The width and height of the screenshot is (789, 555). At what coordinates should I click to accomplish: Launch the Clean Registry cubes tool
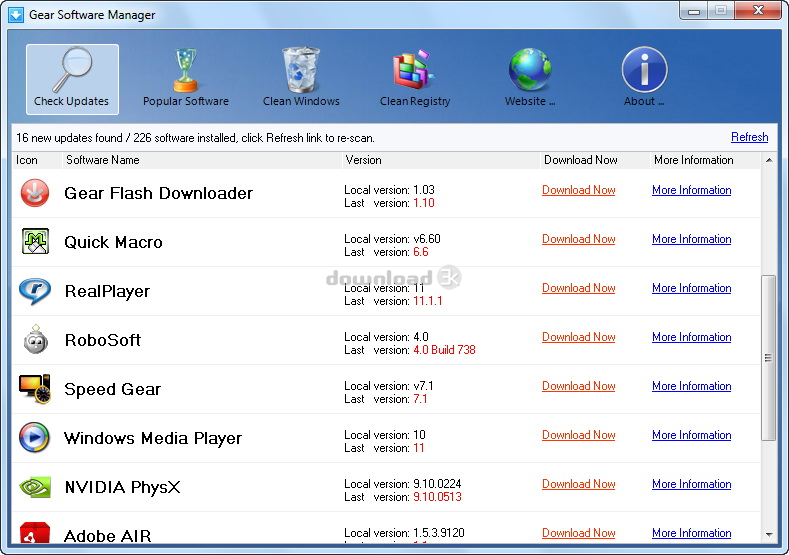click(415, 79)
